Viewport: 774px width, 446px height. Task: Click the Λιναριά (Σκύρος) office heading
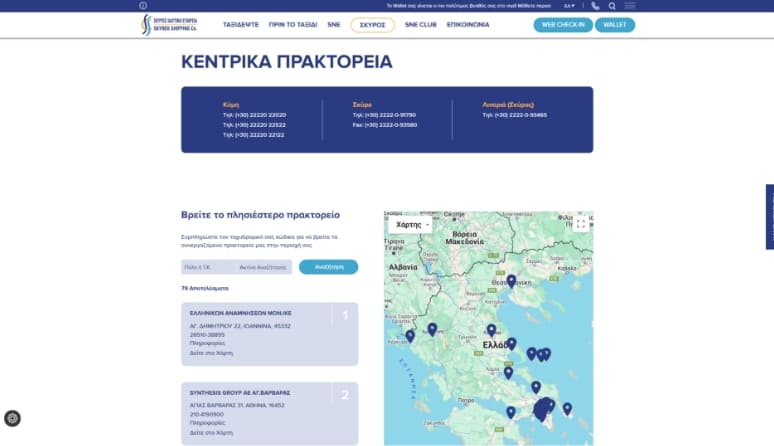[508, 105]
